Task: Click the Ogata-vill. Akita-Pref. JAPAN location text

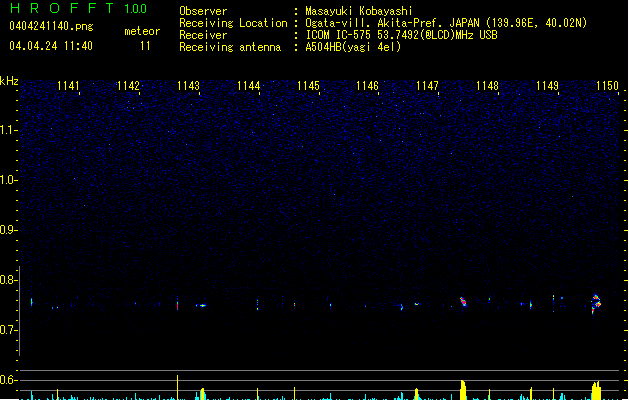Action: [446, 23]
